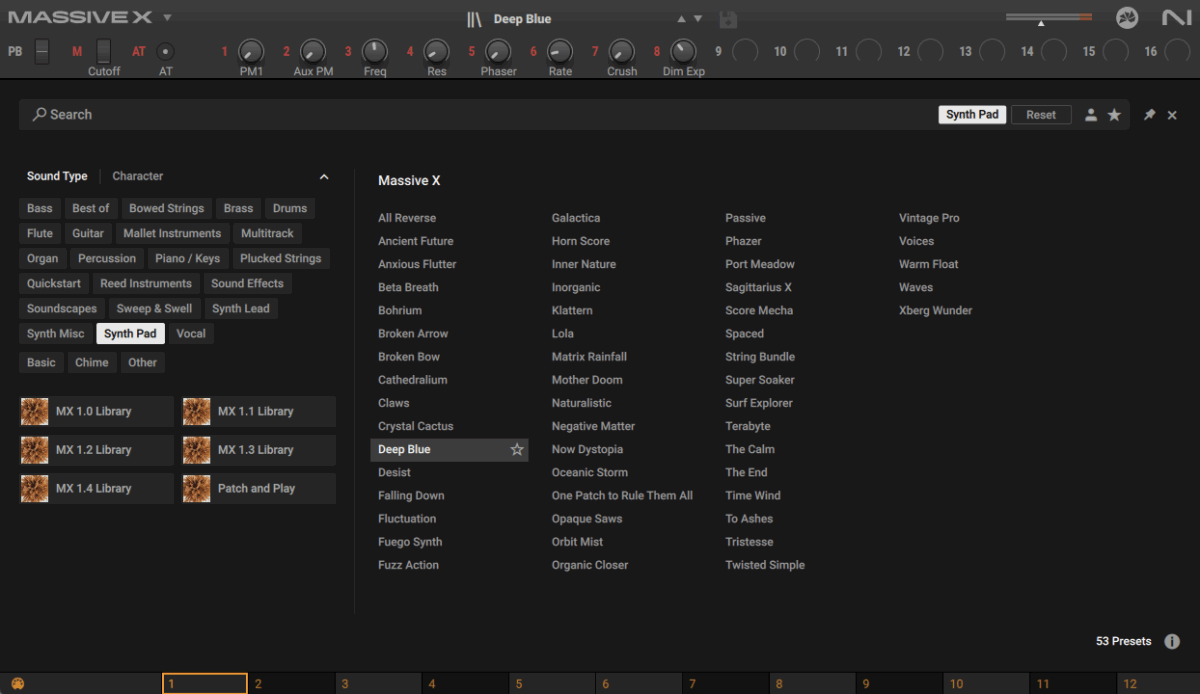This screenshot has height=694, width=1200.
Task: Pin the browser open with the pin icon
Action: pyautogui.click(x=1150, y=115)
